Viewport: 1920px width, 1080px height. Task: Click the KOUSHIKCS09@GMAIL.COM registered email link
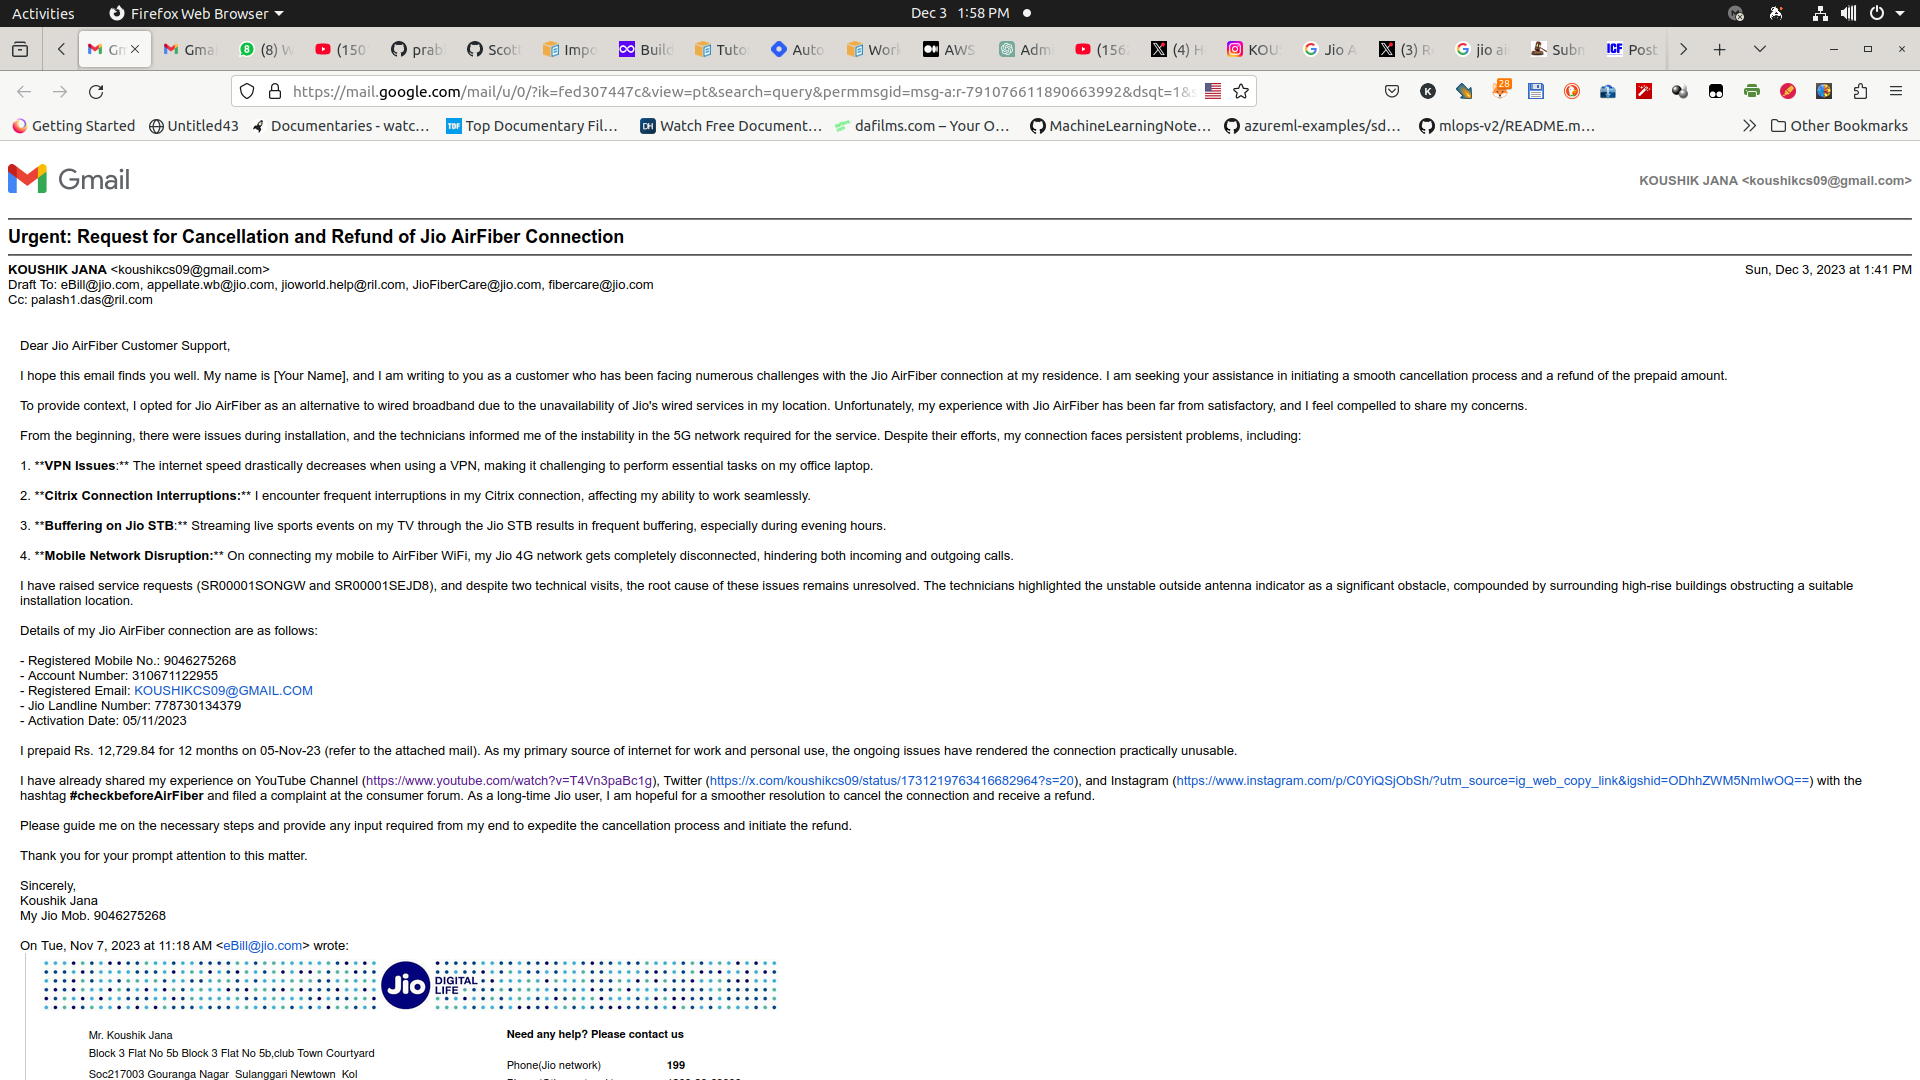(x=223, y=691)
